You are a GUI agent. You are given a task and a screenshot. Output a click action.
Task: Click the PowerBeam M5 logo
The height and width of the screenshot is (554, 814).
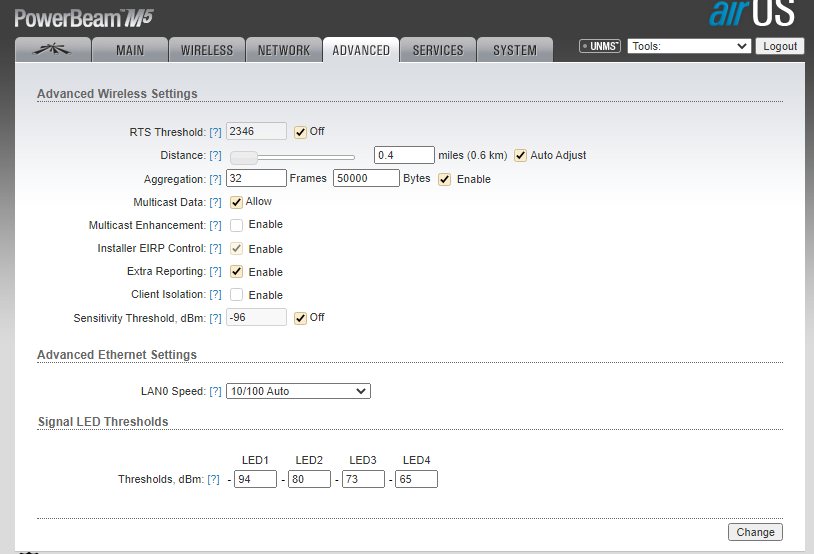pos(84,18)
